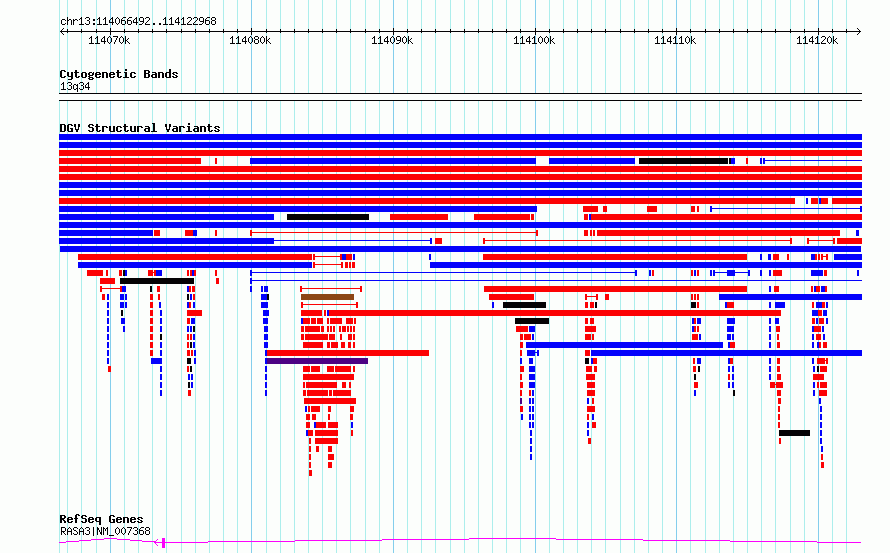This screenshot has height=553, width=890.
Task: Click the 114110k ruler label
Action: pyautogui.click(x=675, y=40)
